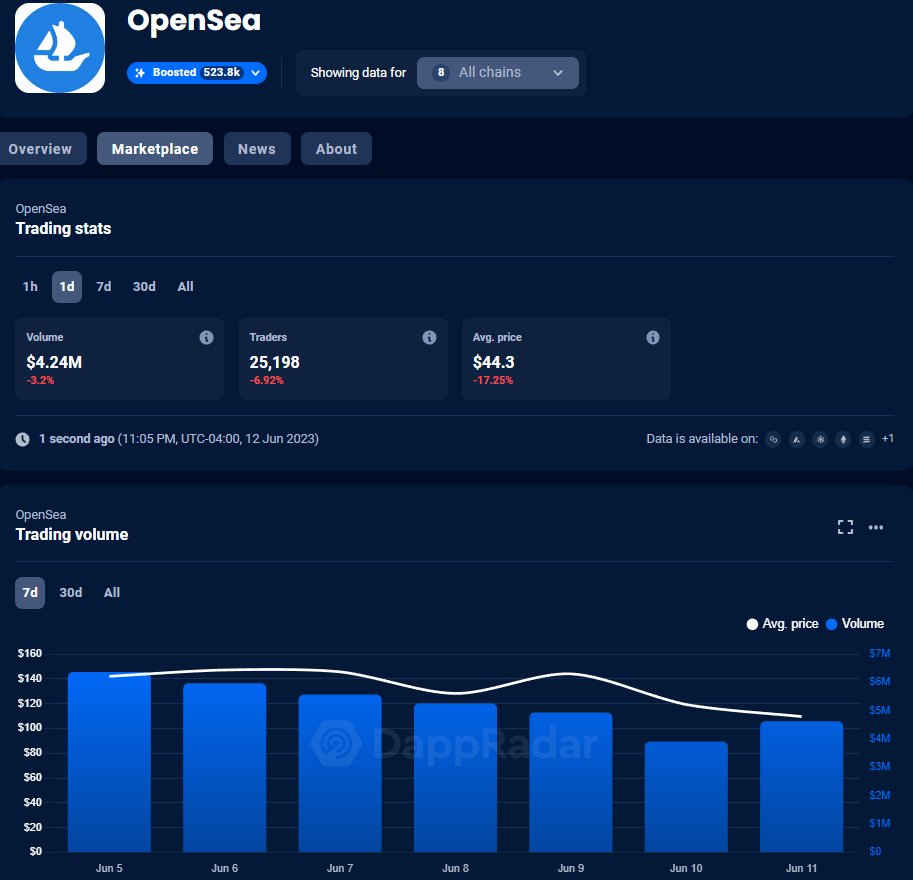Click the $44.3 average price value
Screen dimensions: 913x880
tap(494, 362)
